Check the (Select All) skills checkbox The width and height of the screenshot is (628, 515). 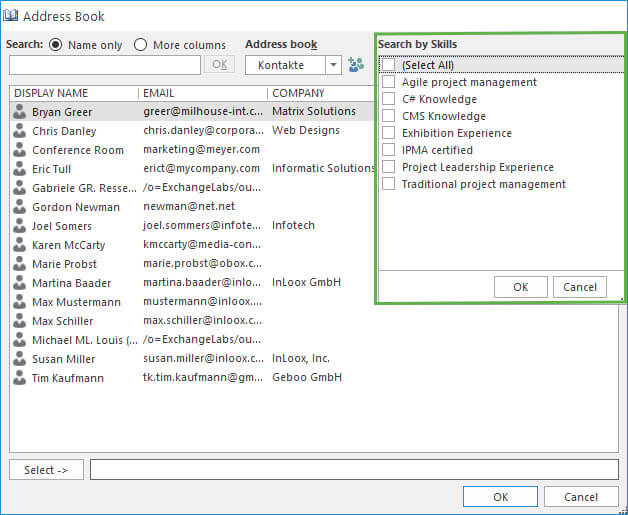point(388,65)
